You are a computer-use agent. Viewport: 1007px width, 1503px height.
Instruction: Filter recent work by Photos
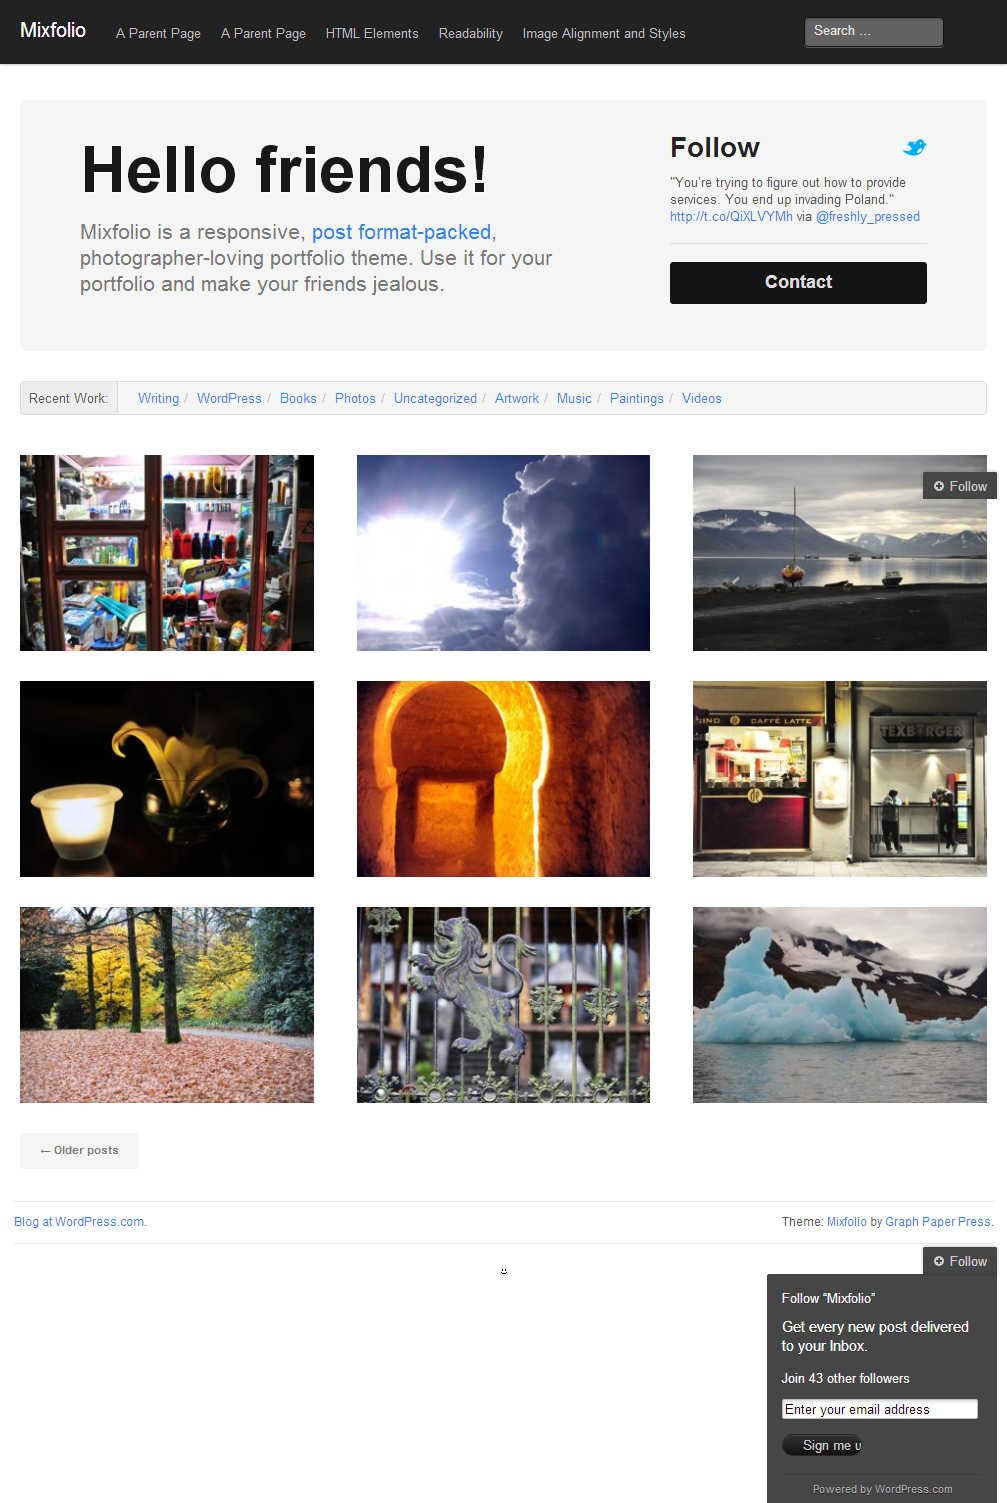355,398
